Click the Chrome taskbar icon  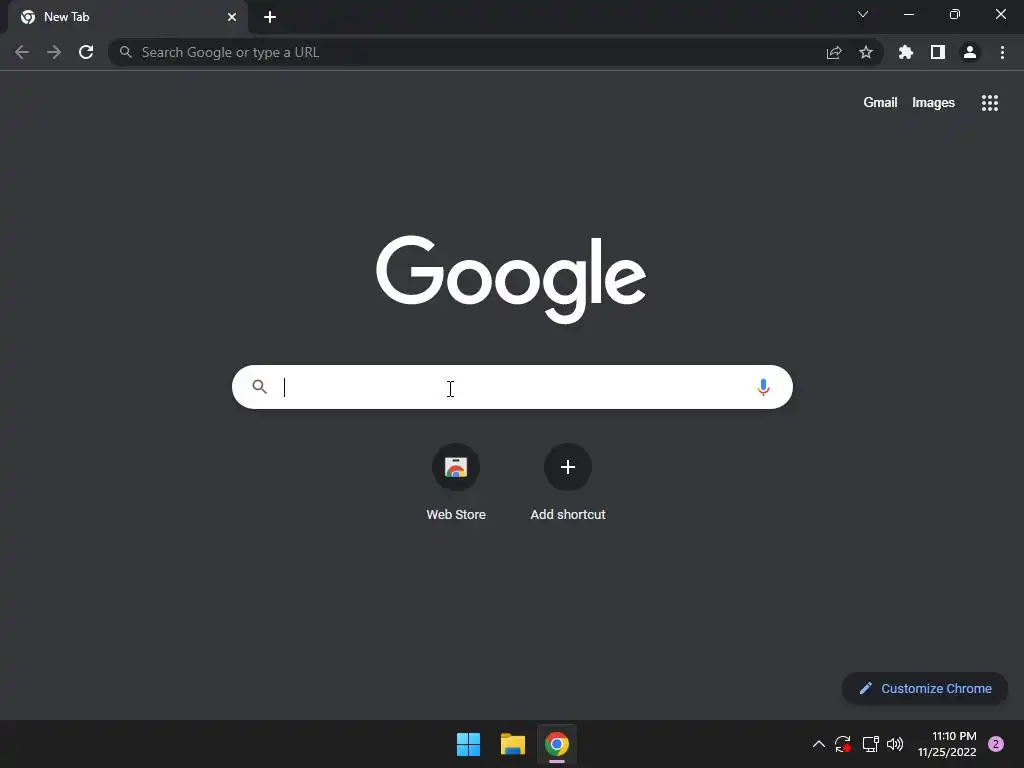(557, 744)
